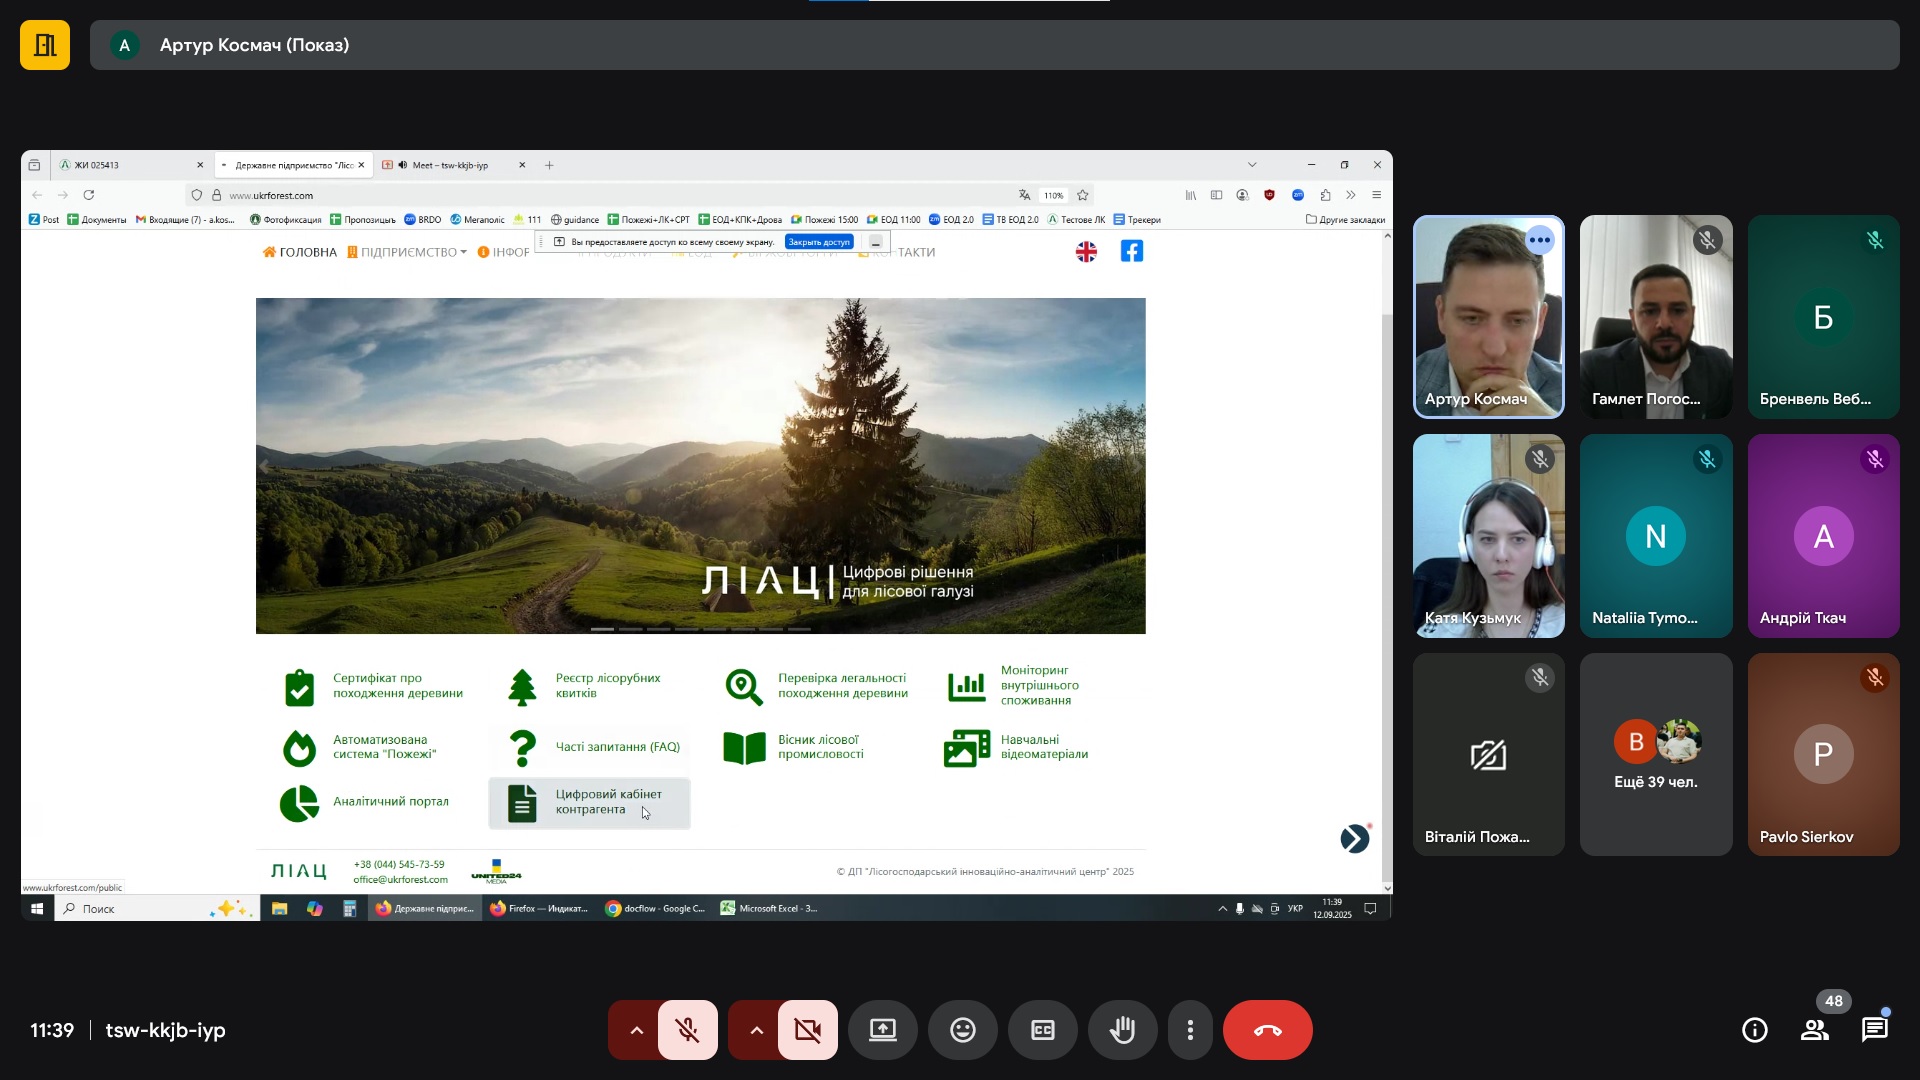Select Гамлет Погос participant video tile
The width and height of the screenshot is (1920, 1080).
(1655, 316)
